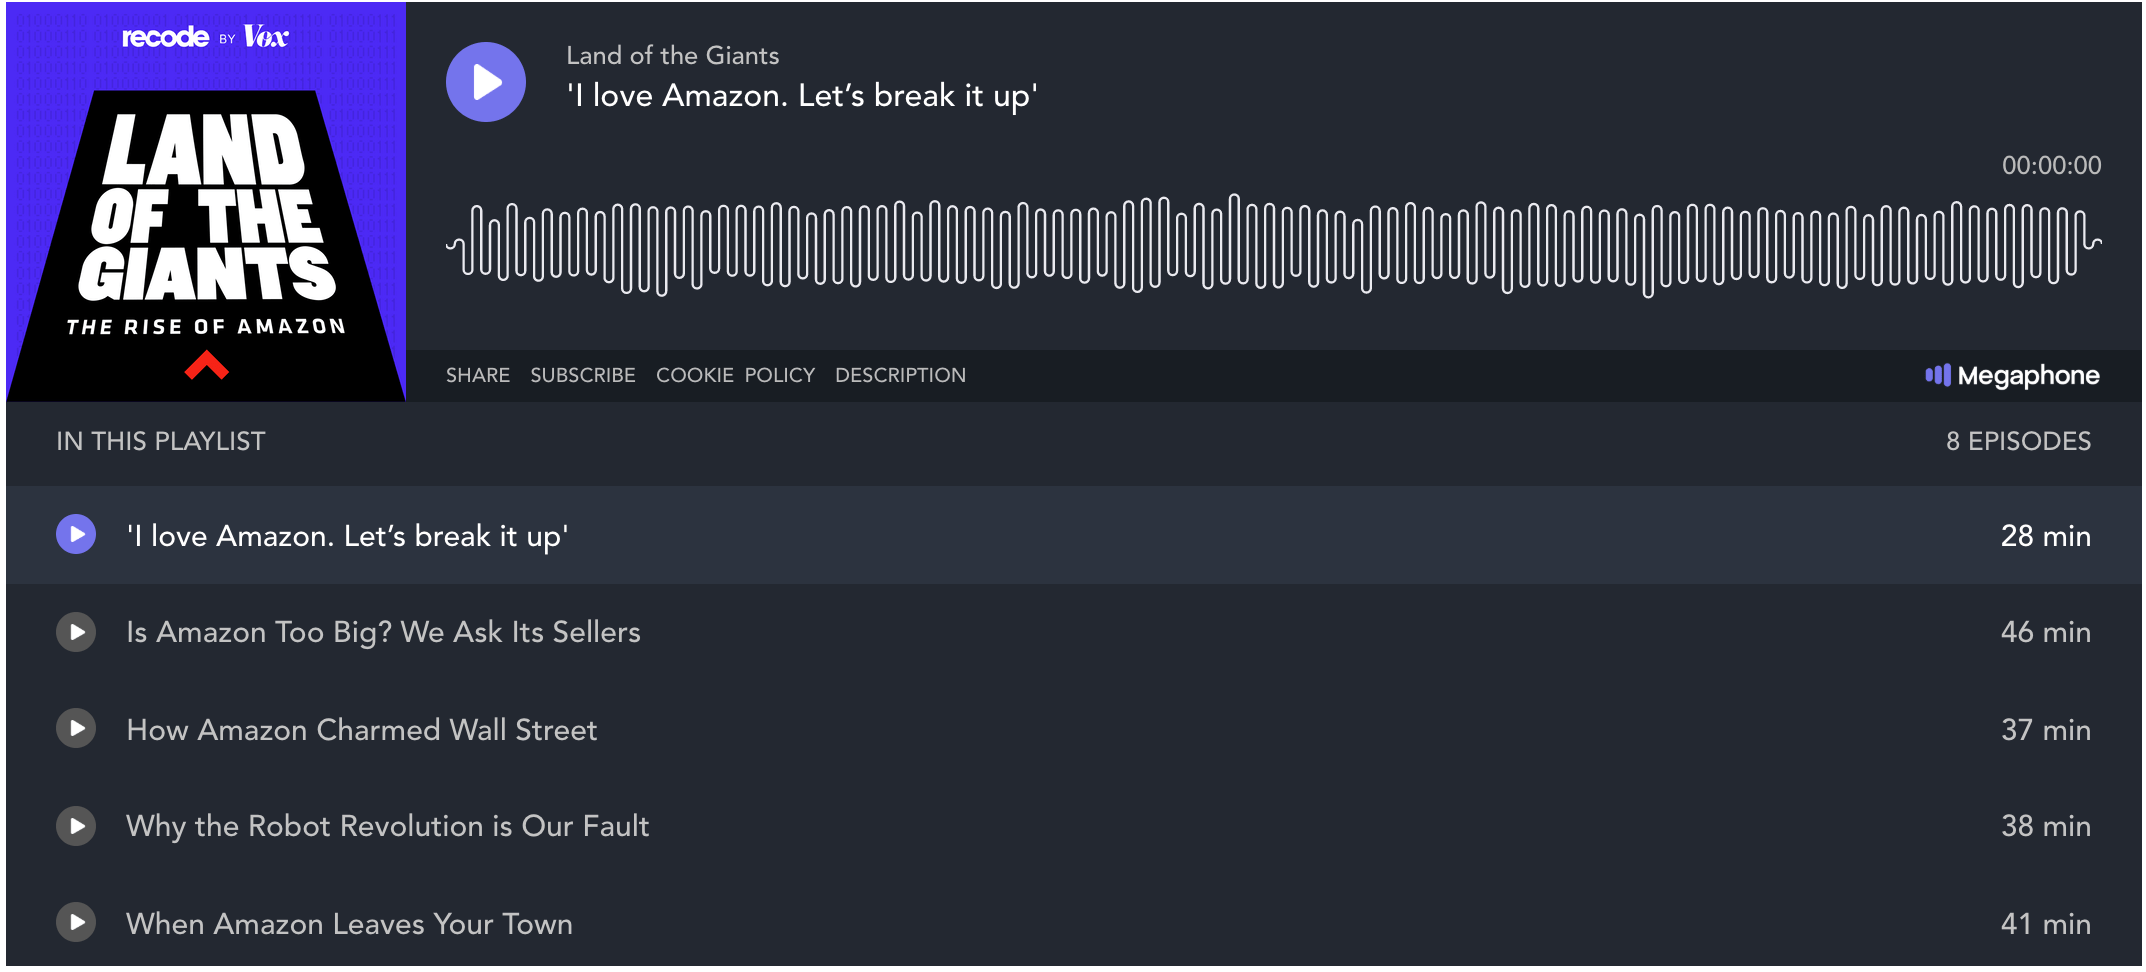Show the episode Description
Screen dimensions: 2146x972
[900, 376]
